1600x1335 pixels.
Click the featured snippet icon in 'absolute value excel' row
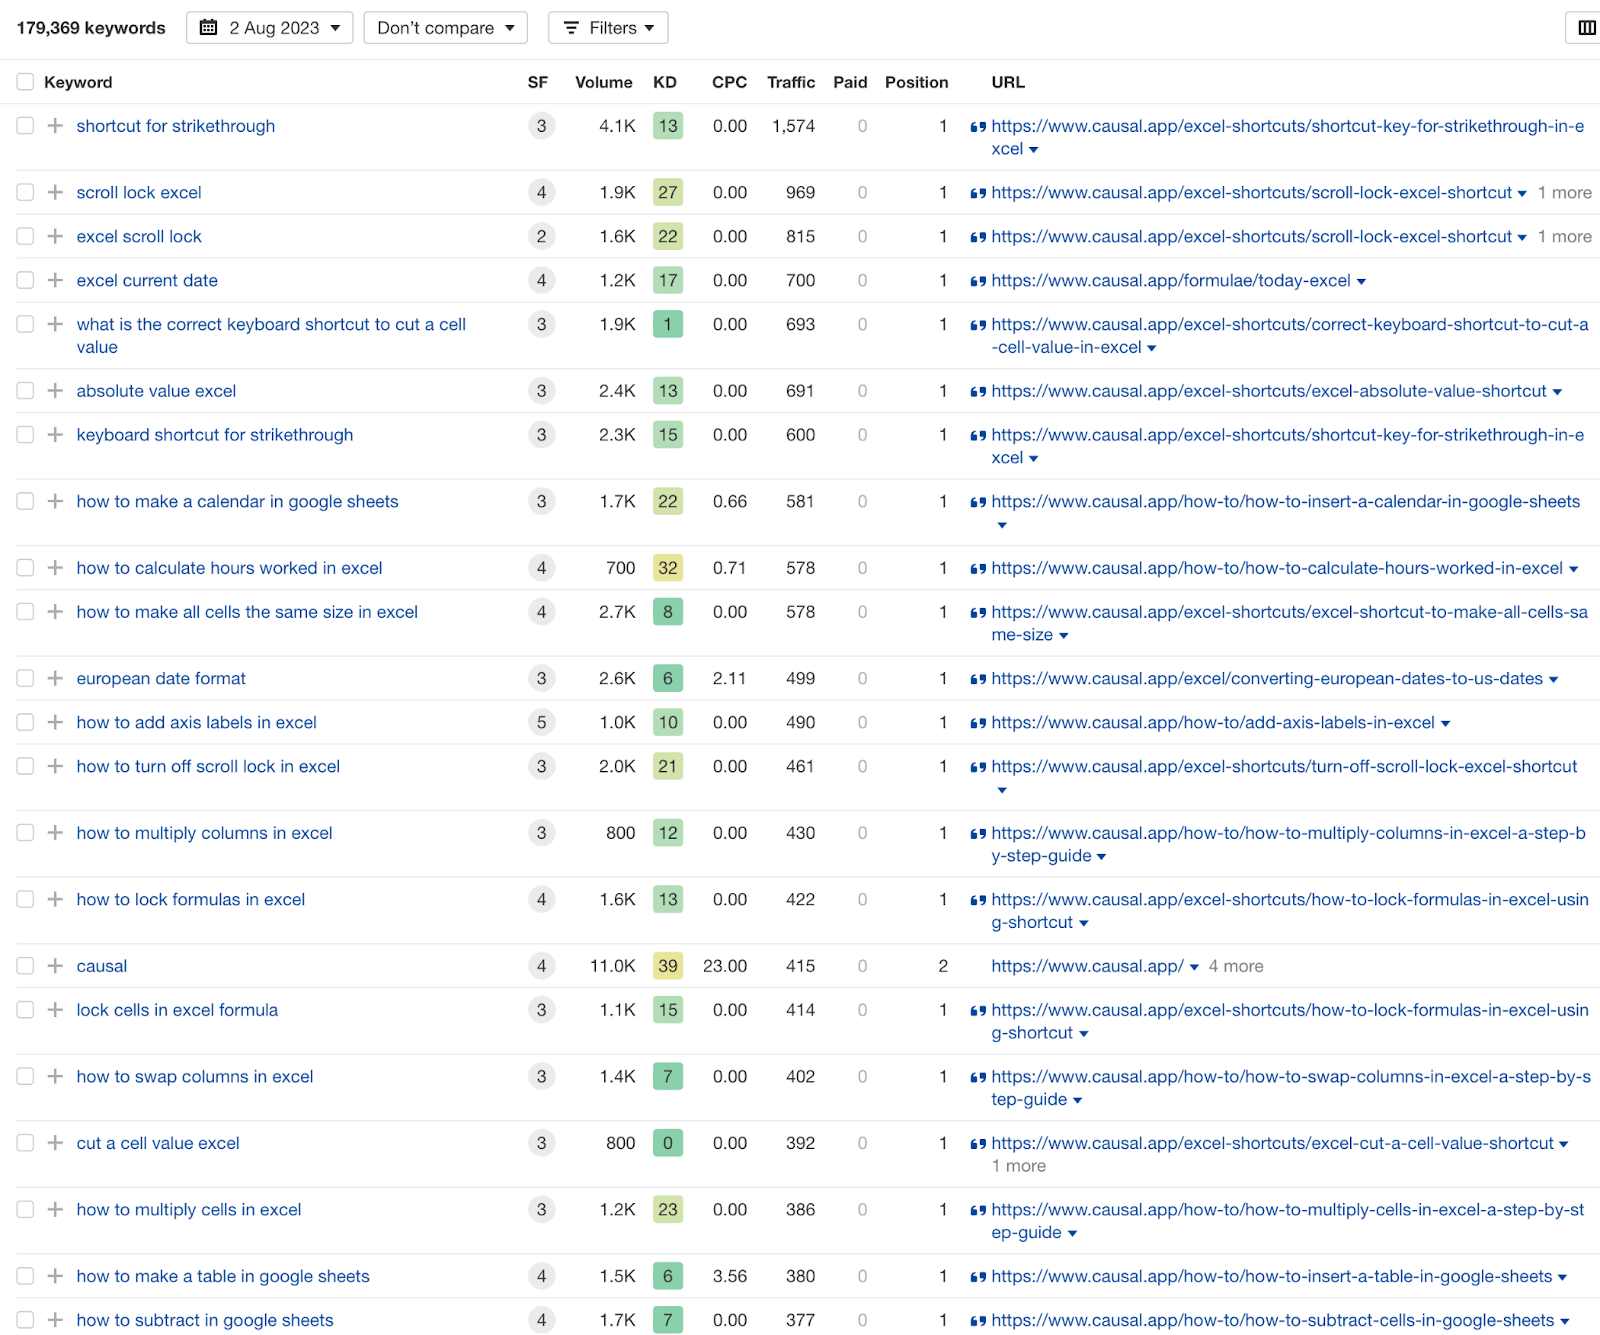tap(978, 392)
